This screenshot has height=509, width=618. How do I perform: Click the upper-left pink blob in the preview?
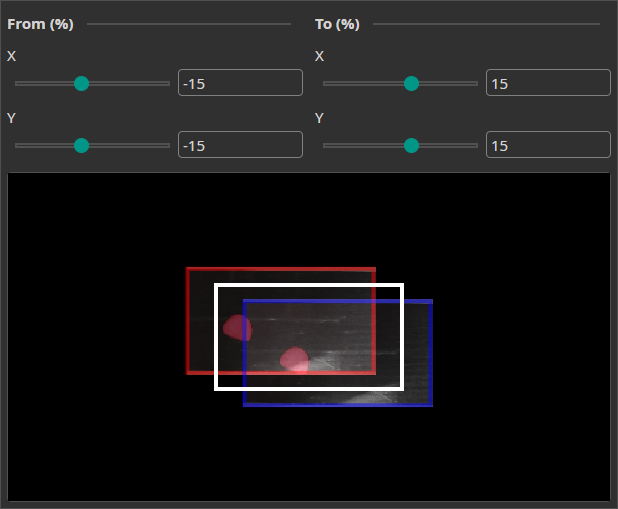point(237,328)
